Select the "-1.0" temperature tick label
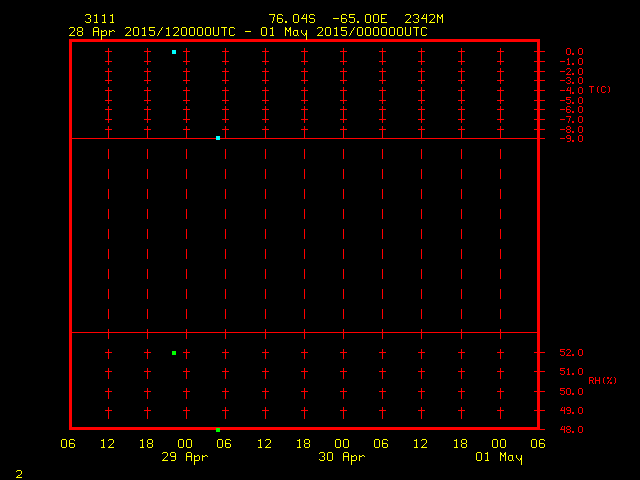This screenshot has height=480, width=640. click(x=571, y=62)
